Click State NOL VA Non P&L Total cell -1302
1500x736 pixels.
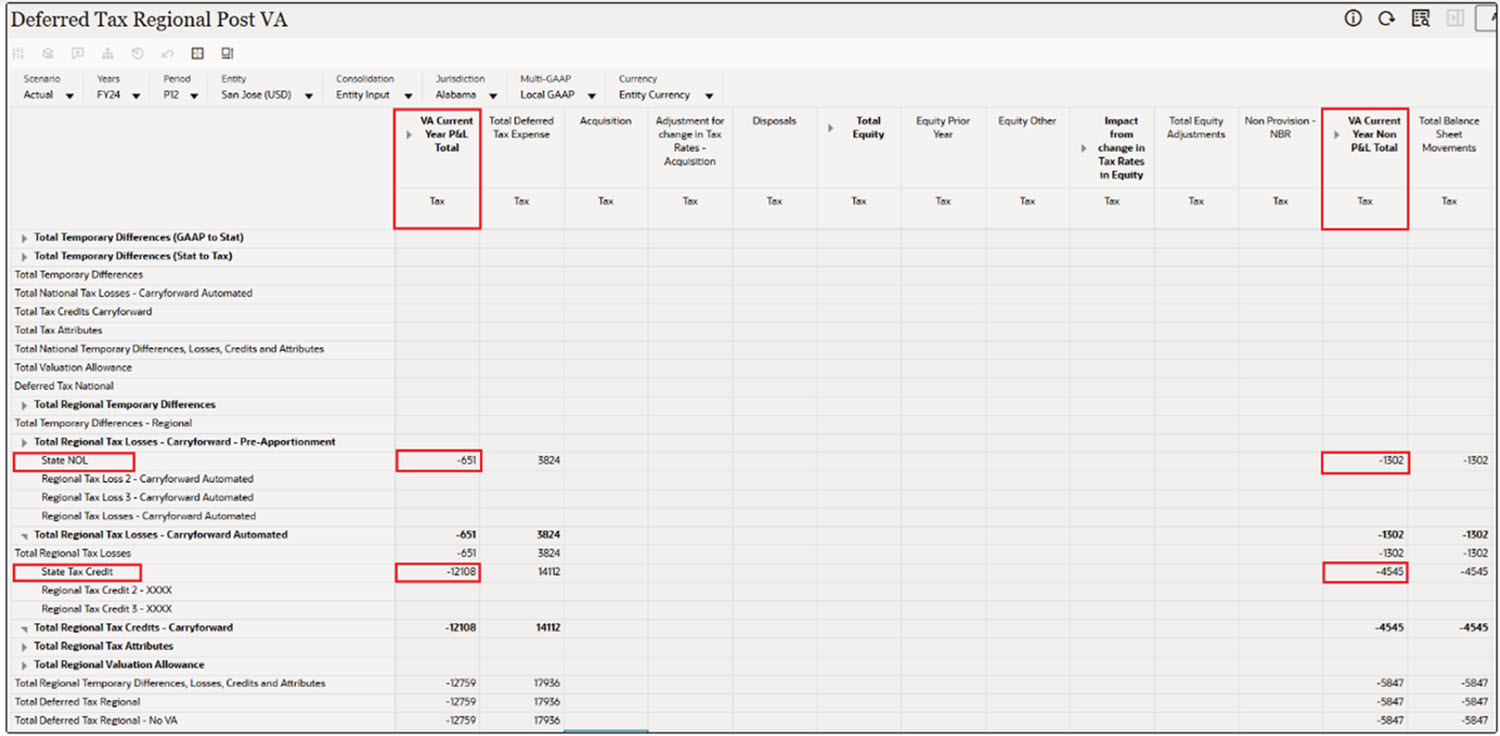[1365, 461]
